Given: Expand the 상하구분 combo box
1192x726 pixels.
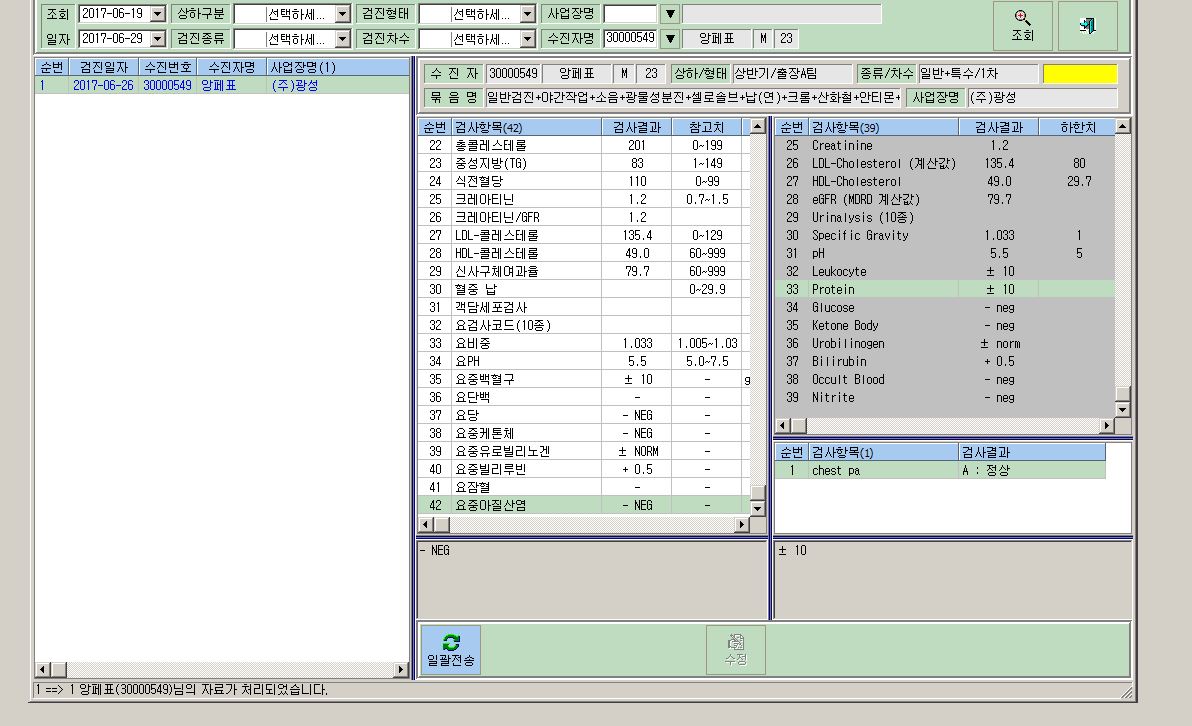Looking at the screenshot, I should coord(342,14).
